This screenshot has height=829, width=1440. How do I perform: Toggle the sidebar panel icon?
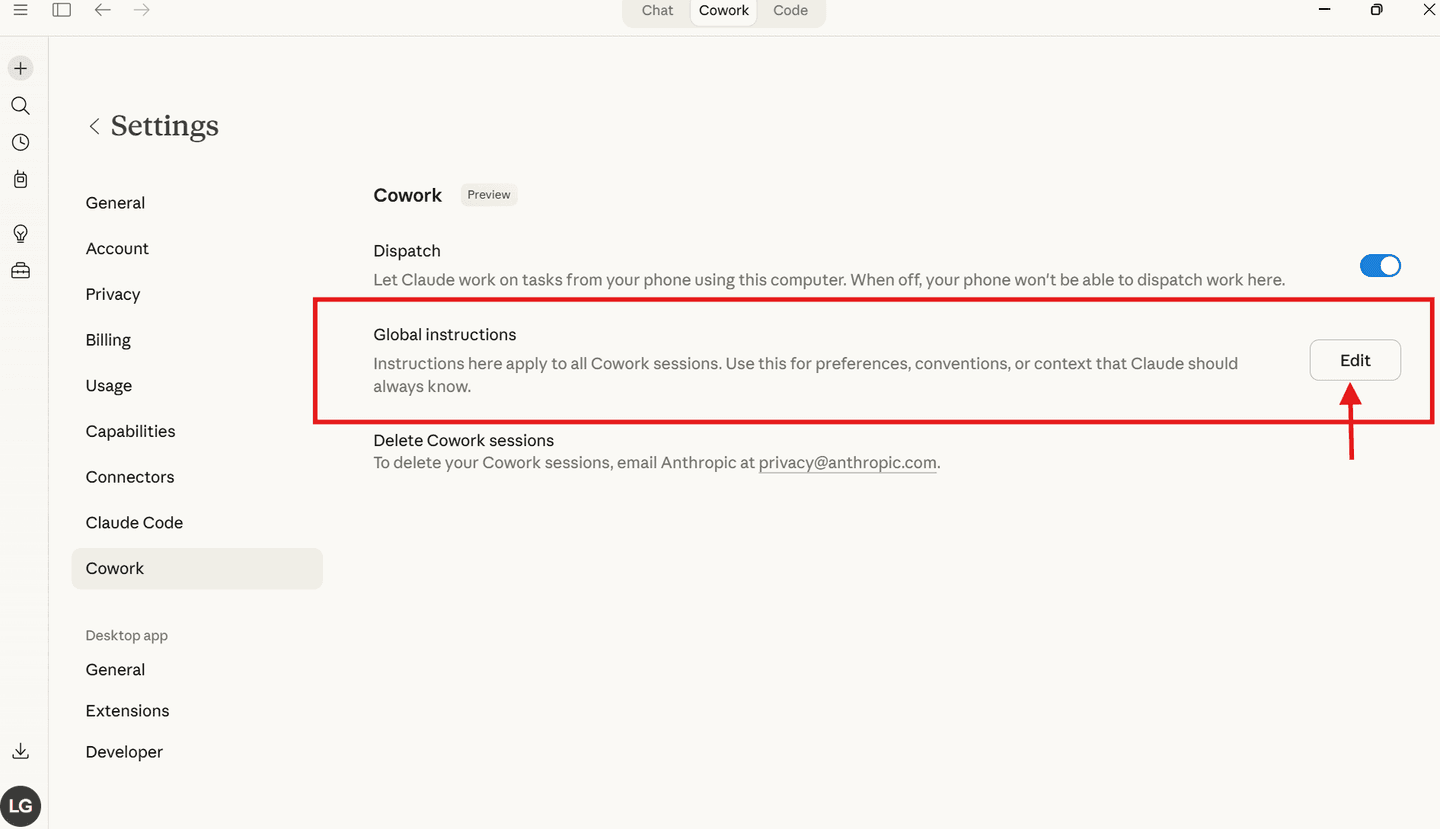[62, 10]
